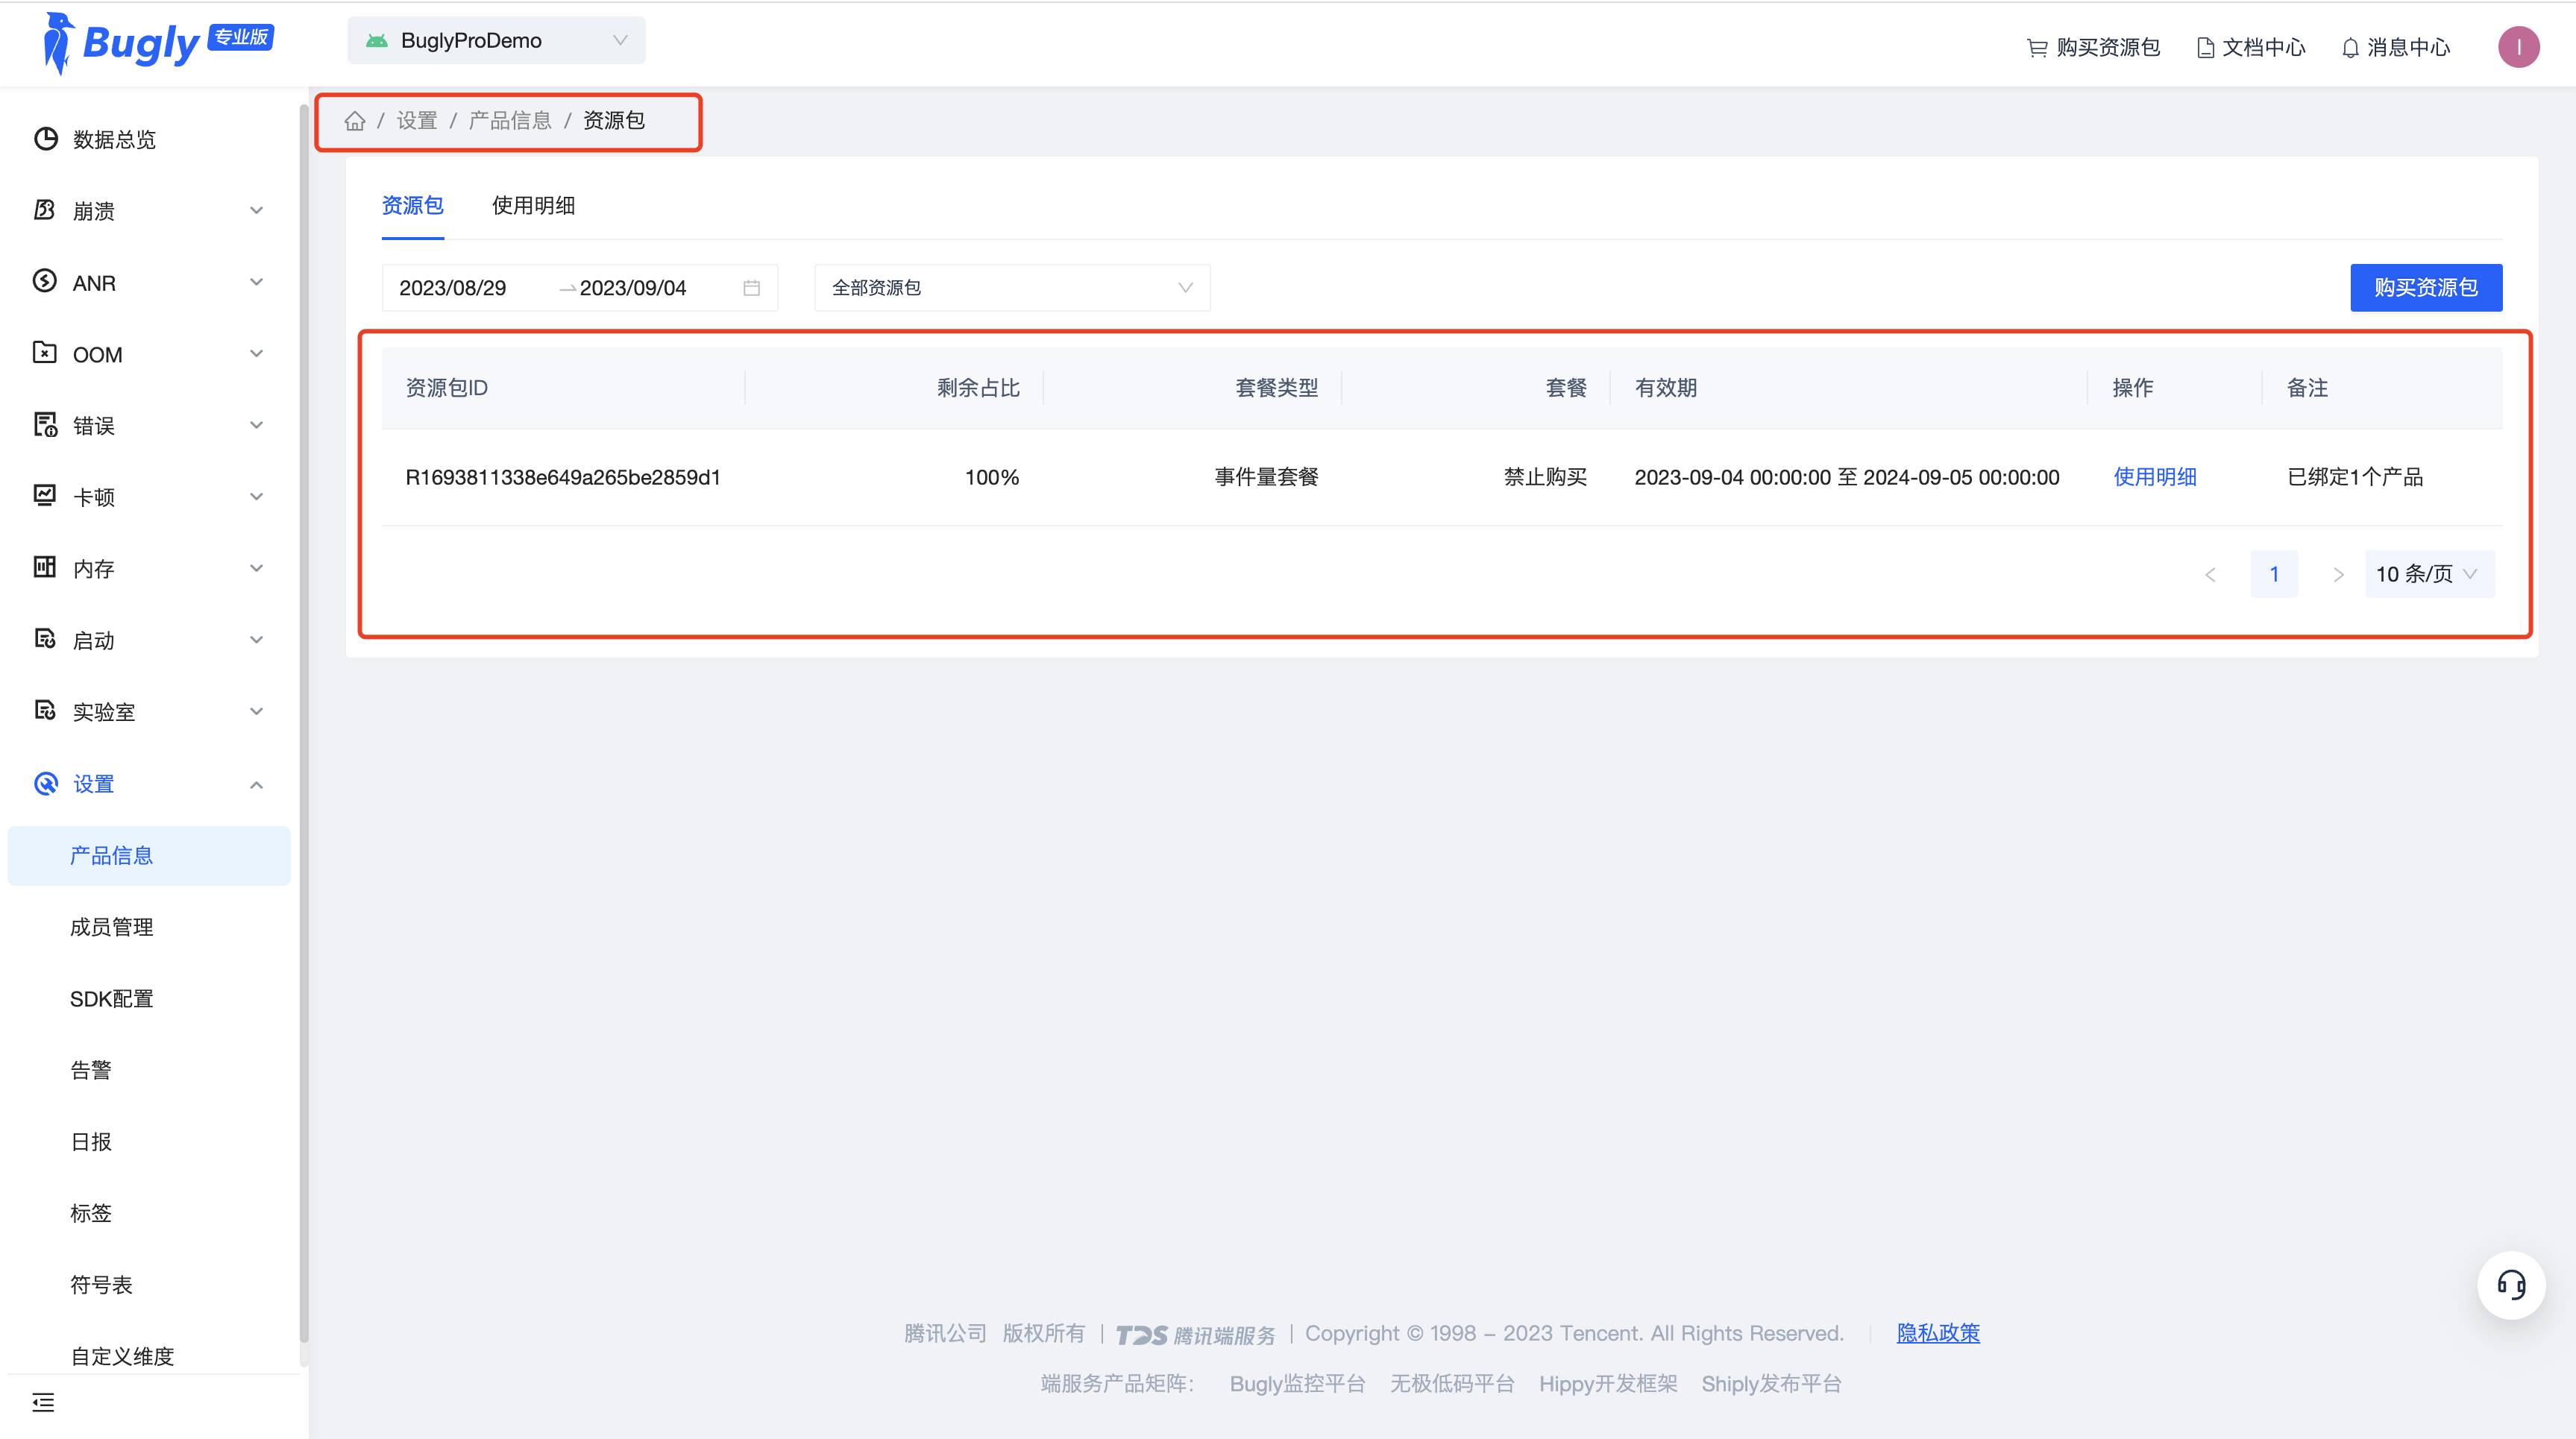Open 标签 in sidebar

point(90,1213)
